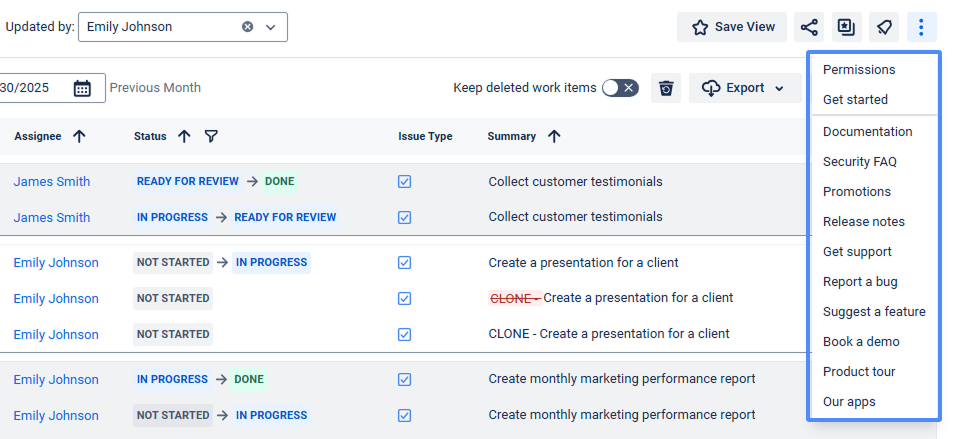
Task: Expand the Updated by dropdown chevron
Action: click(270, 27)
